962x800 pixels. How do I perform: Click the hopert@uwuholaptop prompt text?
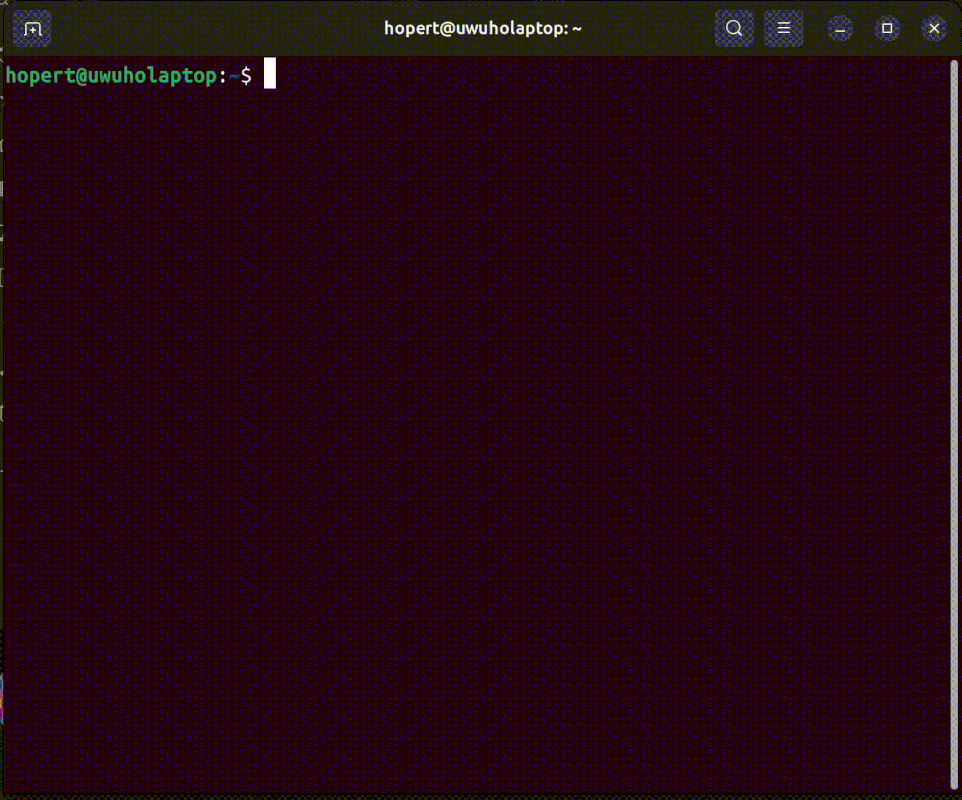(x=111, y=75)
